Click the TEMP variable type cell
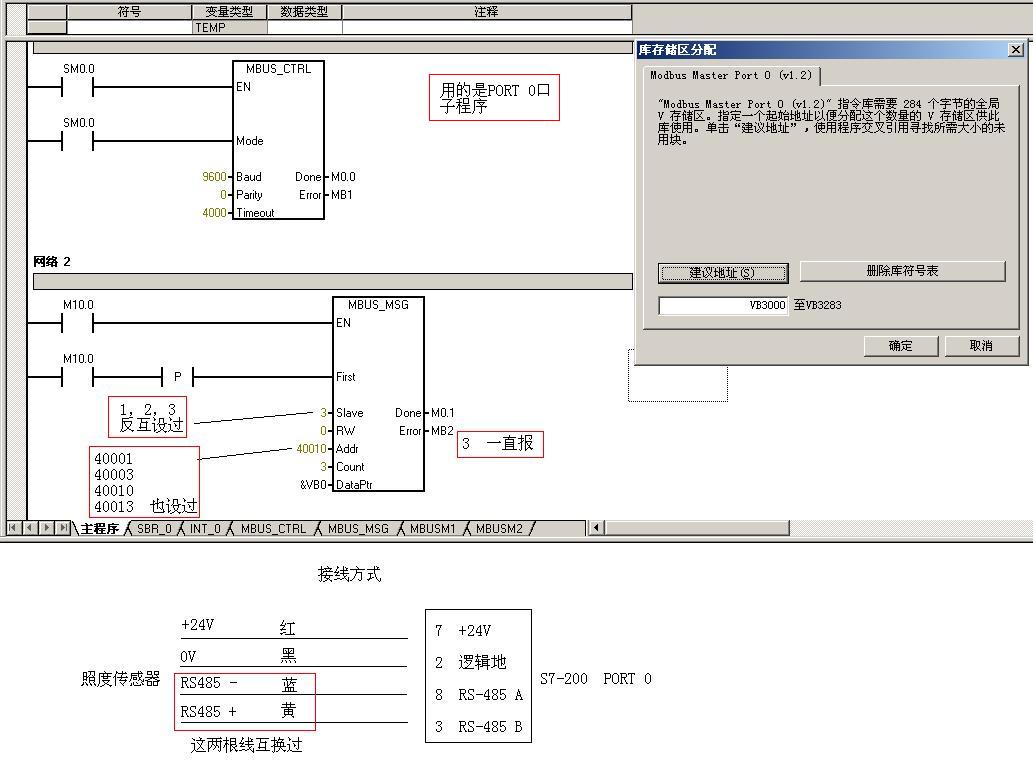Screen dimensions: 1033x767 coord(229,28)
